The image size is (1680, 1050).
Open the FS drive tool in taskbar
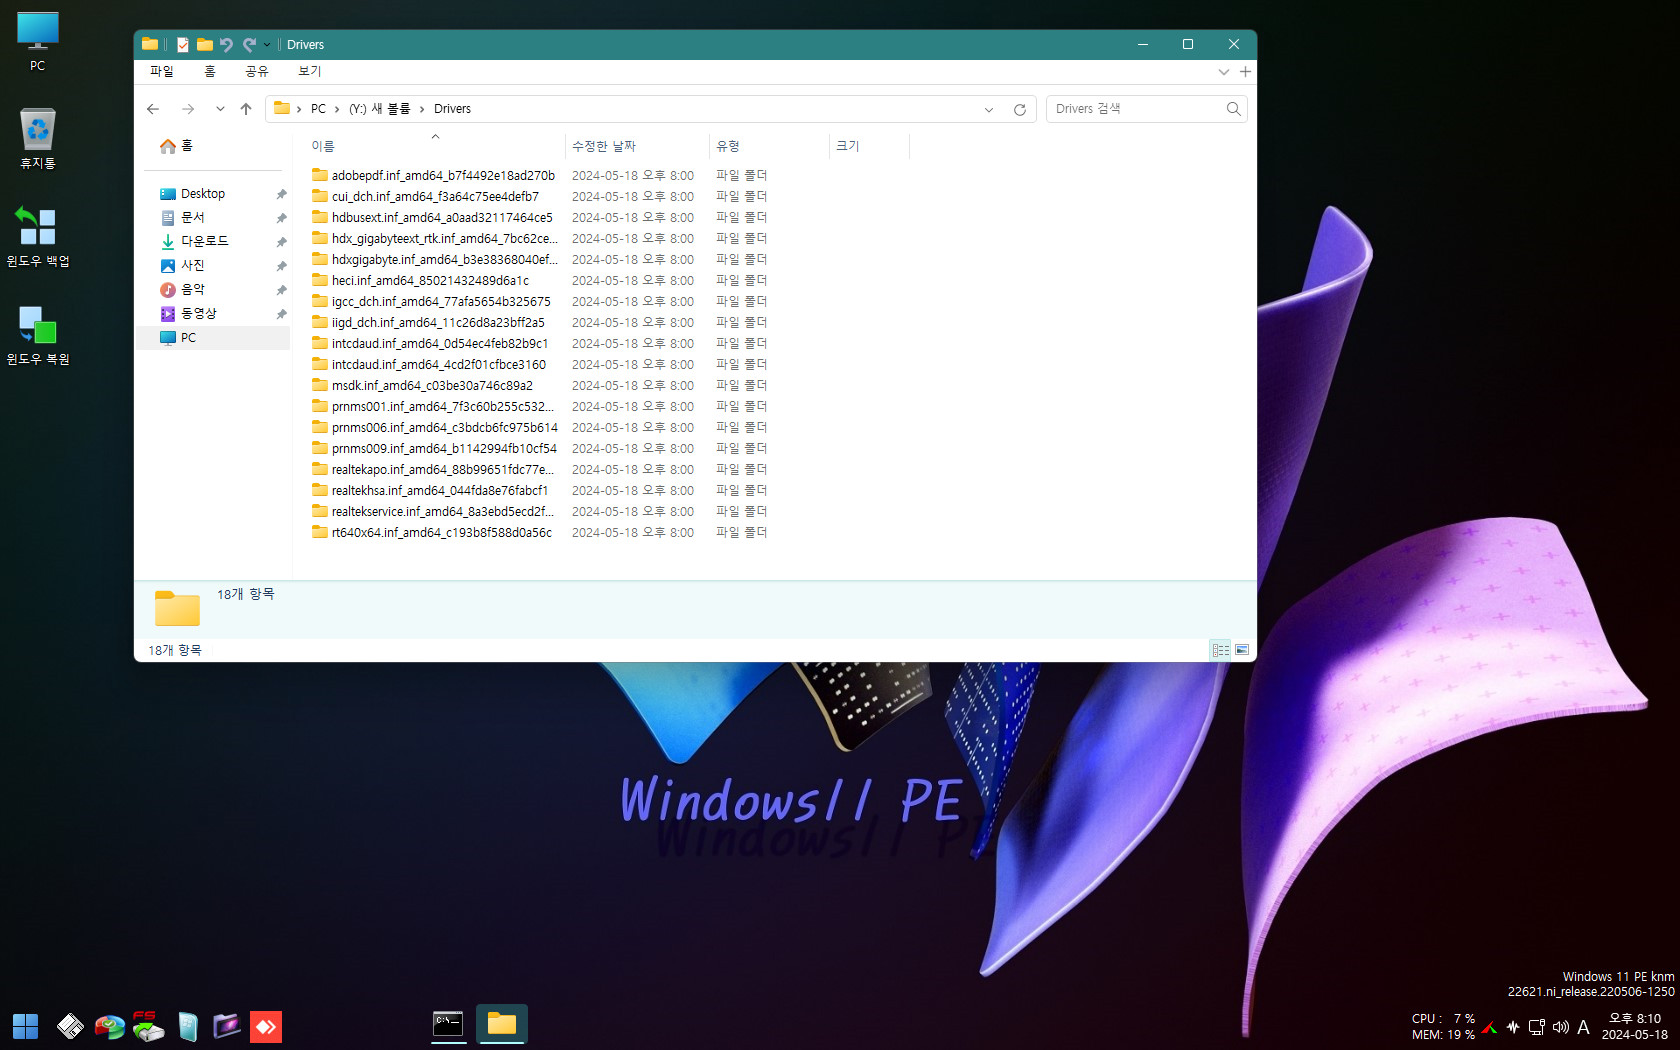tap(147, 1026)
